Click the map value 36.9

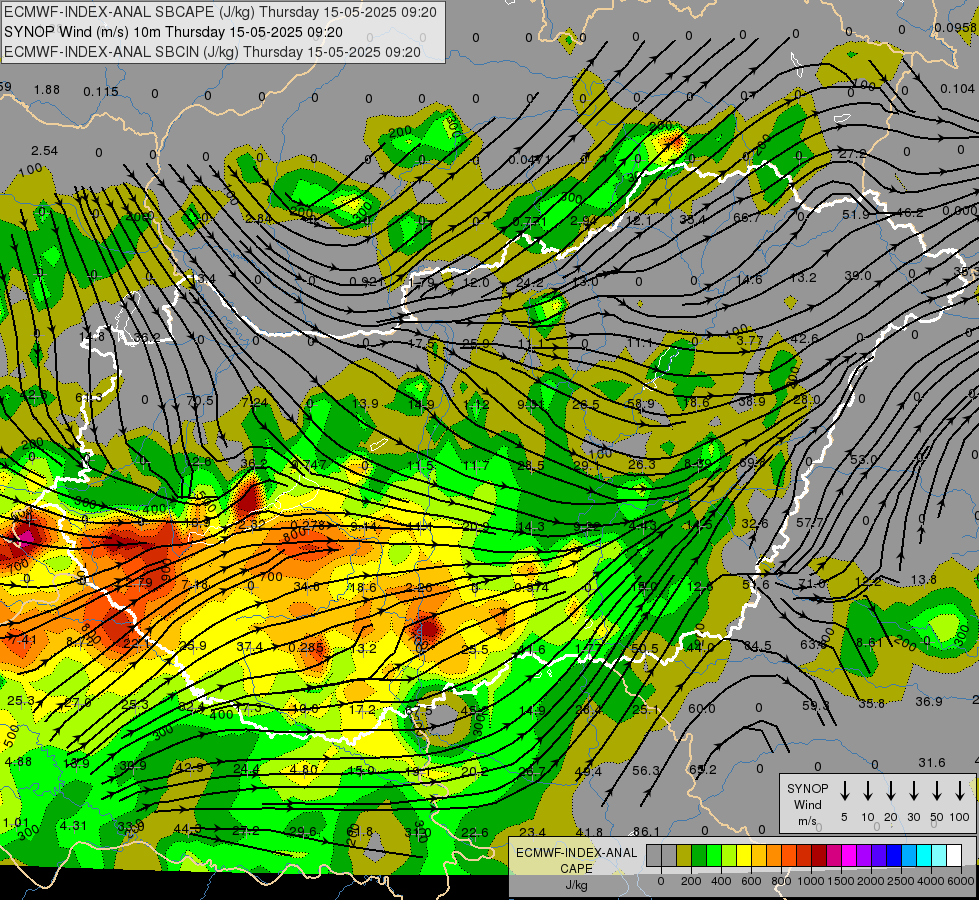click(928, 701)
